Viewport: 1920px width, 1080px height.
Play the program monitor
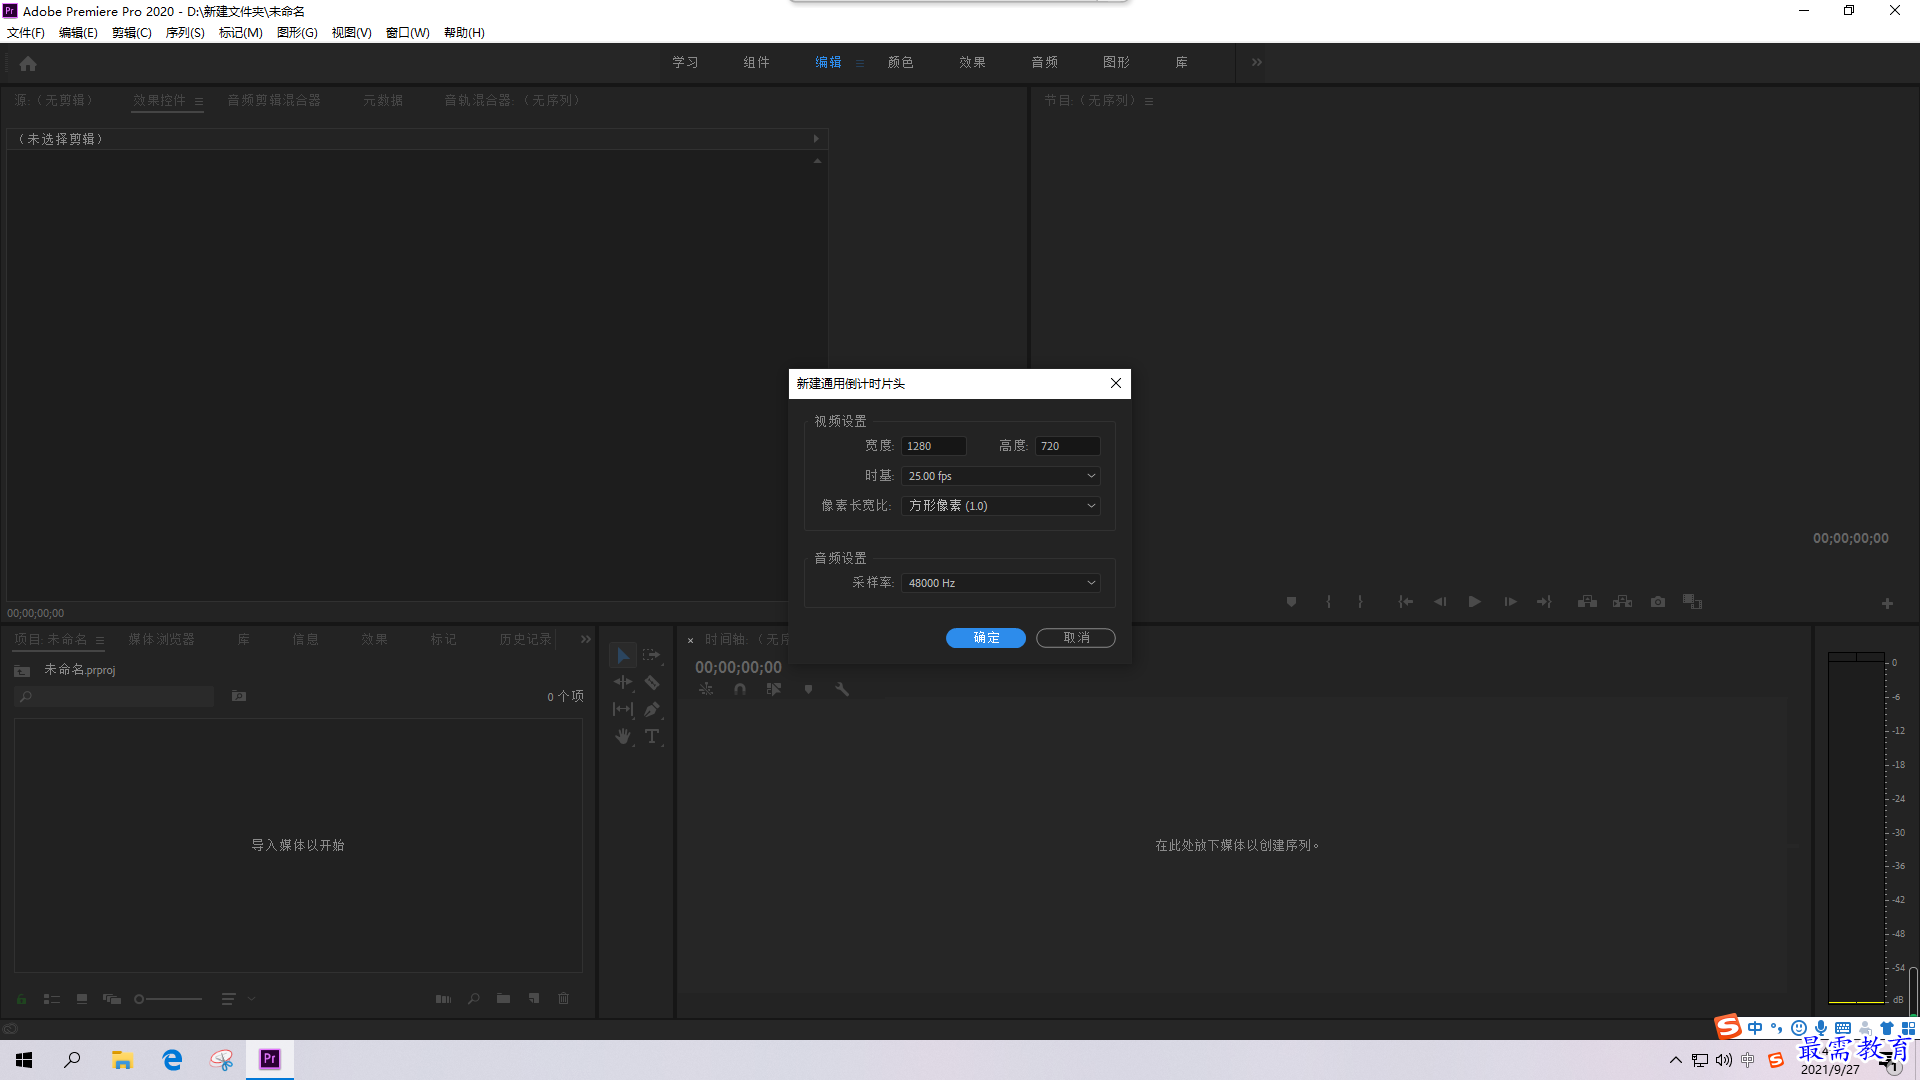click(x=1474, y=602)
